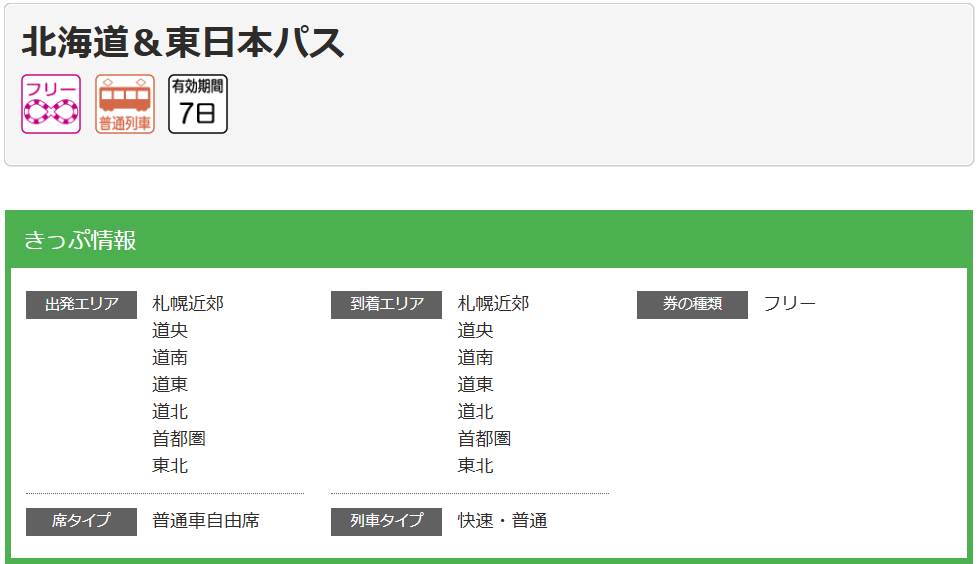
Task: Select 道南 under 到着エリア
Action: pyautogui.click(x=476, y=358)
